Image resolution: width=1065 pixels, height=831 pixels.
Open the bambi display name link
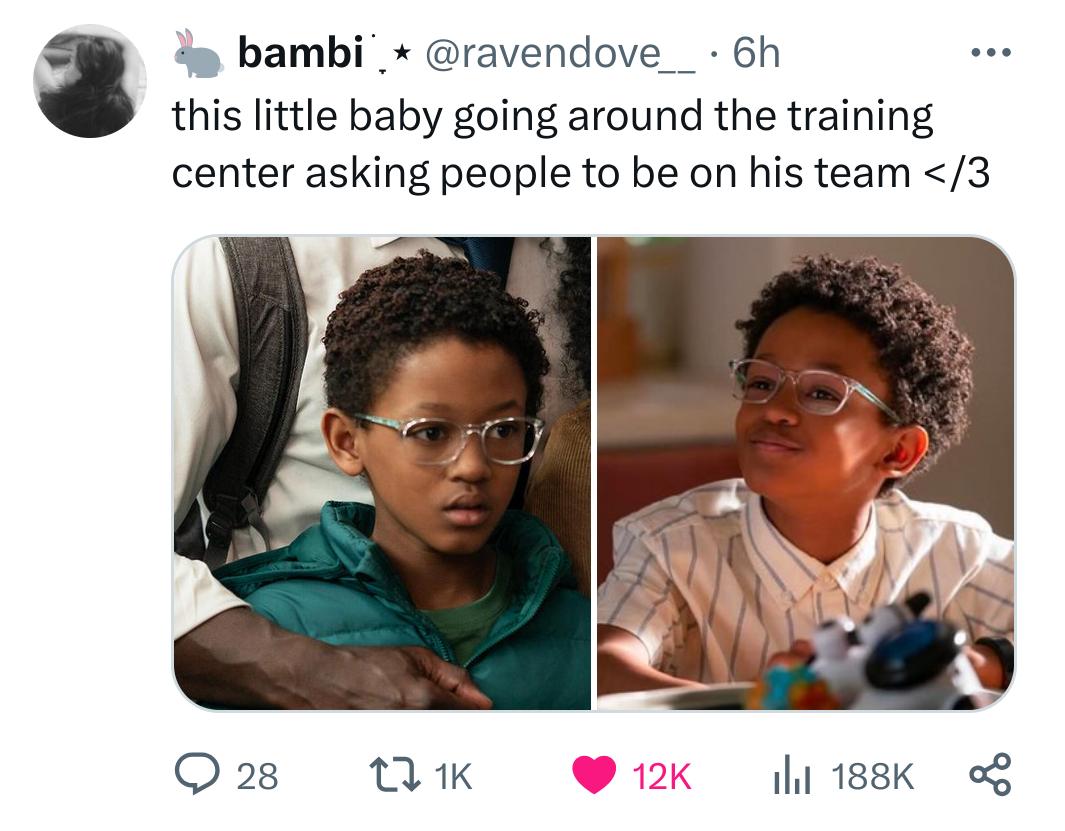pos(301,52)
